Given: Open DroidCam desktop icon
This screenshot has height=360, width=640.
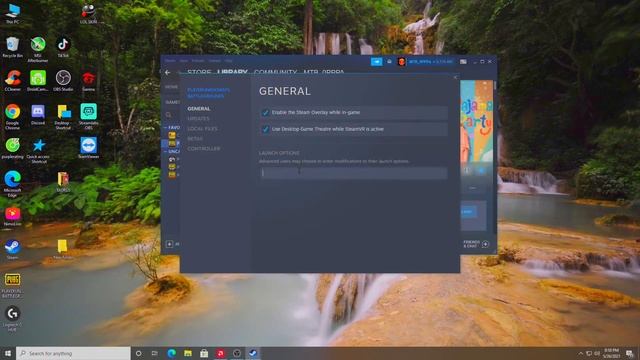Looking at the screenshot, I should (x=38, y=81).
